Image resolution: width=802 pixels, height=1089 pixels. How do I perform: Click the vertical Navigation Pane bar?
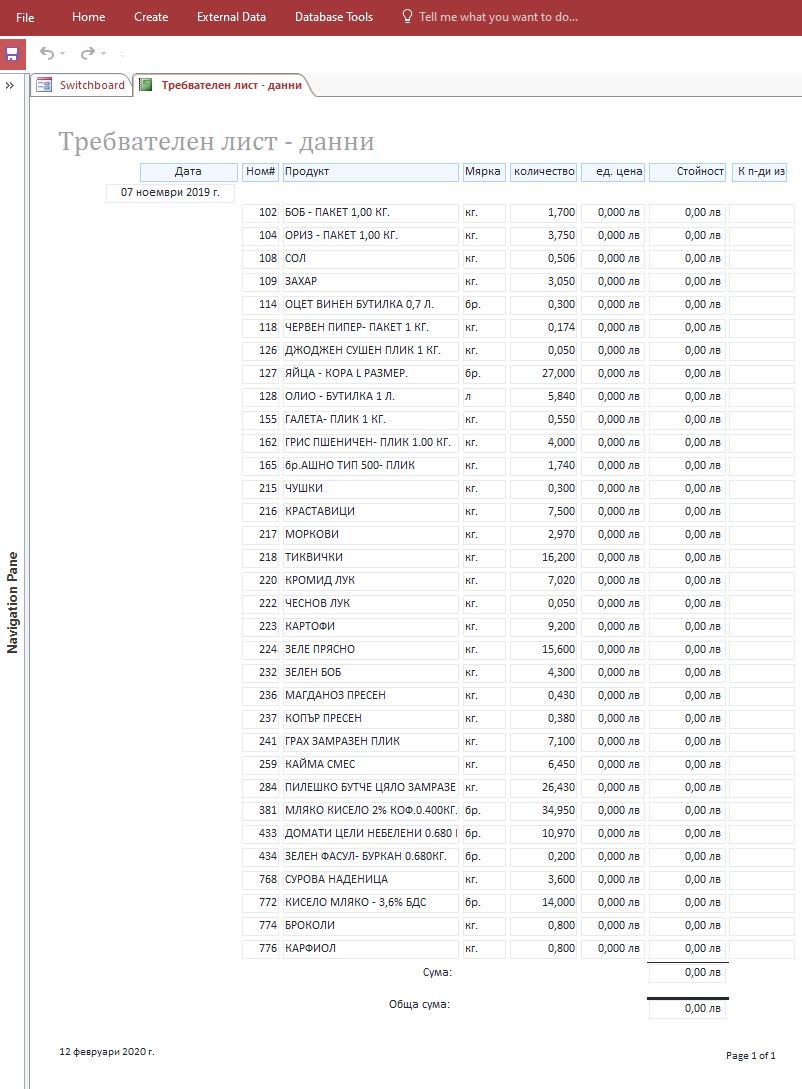tap(12, 602)
